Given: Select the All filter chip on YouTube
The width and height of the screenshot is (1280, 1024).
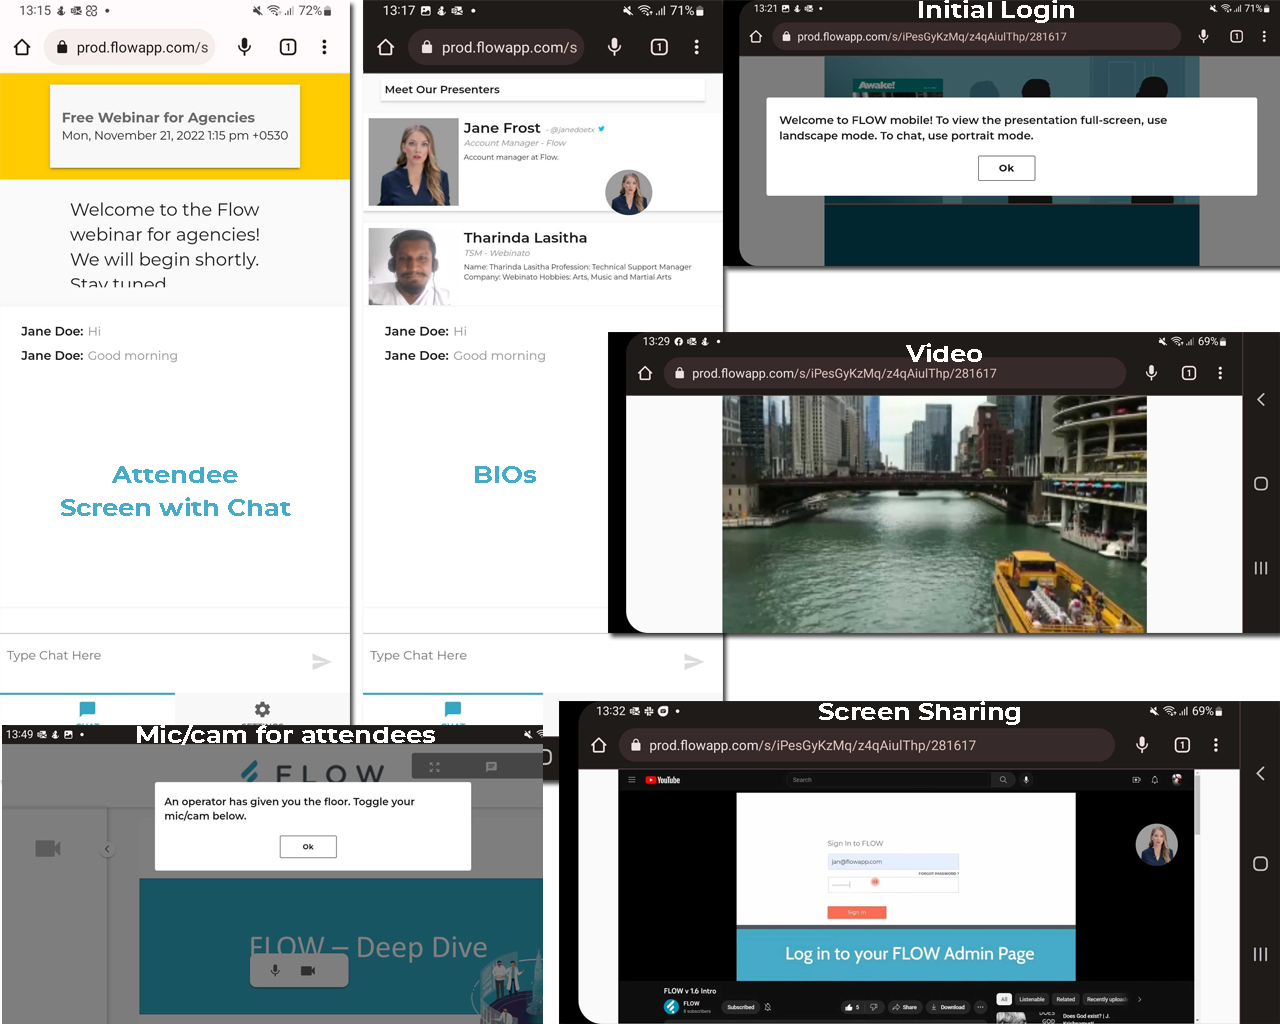Looking at the screenshot, I should coord(1004,998).
